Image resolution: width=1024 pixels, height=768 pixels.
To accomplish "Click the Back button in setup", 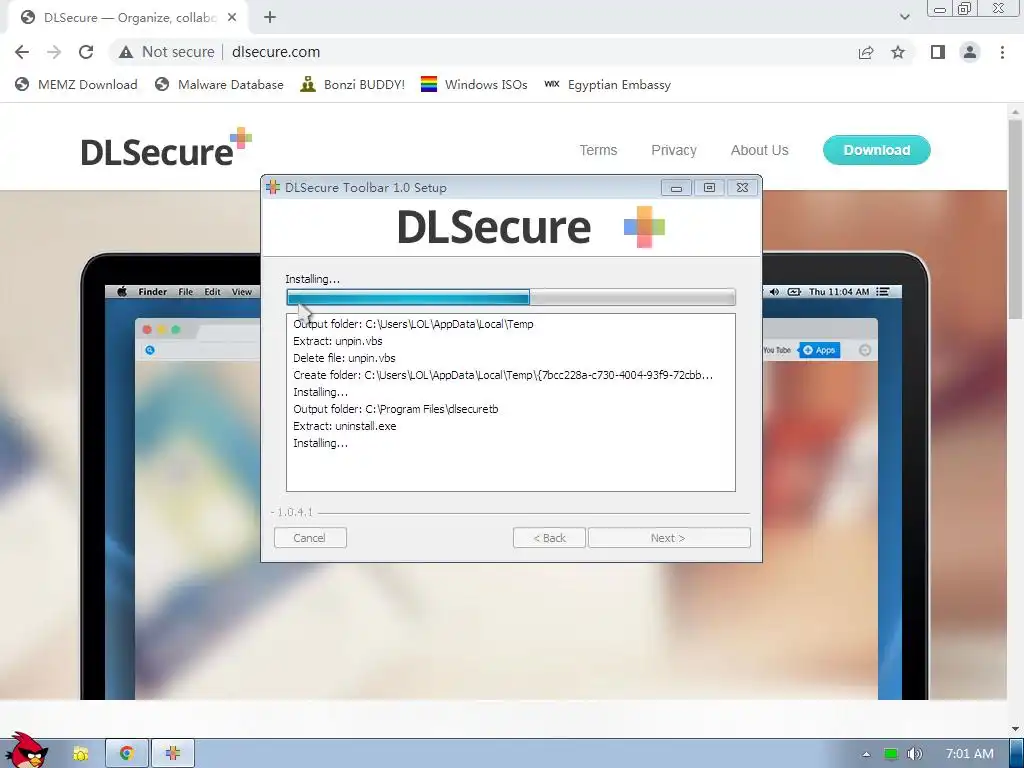I will click(549, 538).
